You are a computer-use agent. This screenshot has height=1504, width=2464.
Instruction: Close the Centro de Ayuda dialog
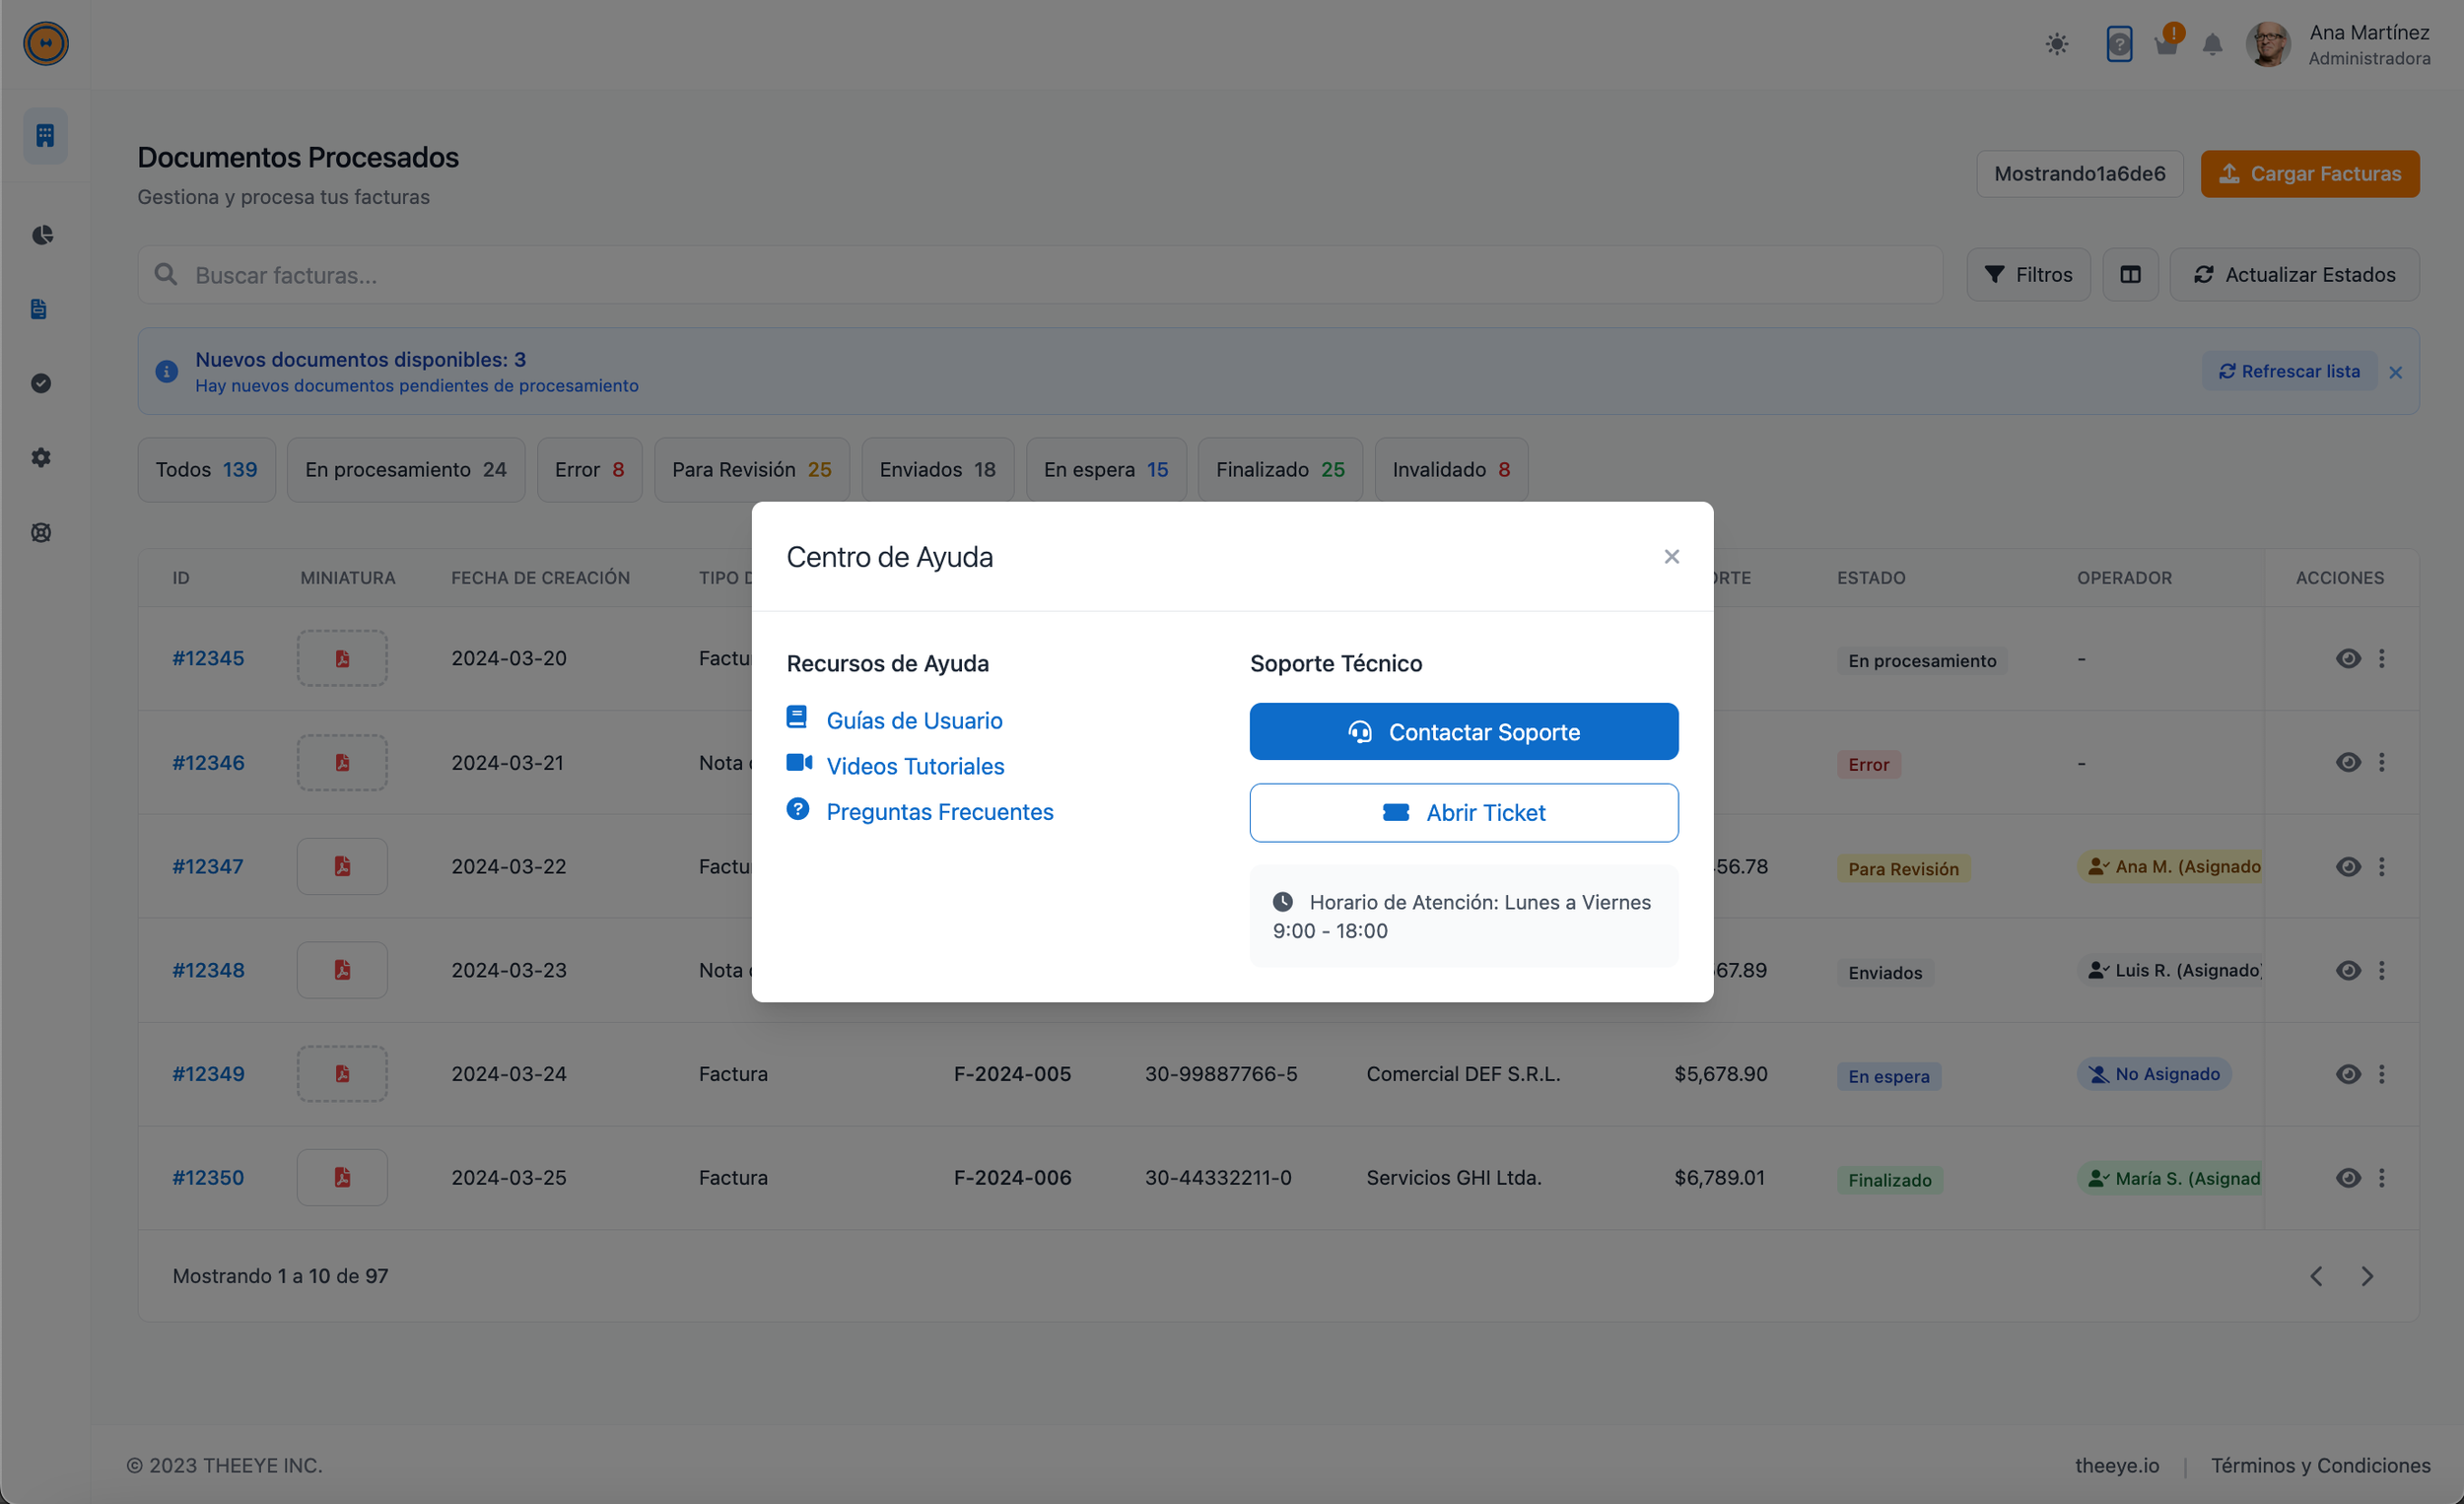coord(1671,556)
